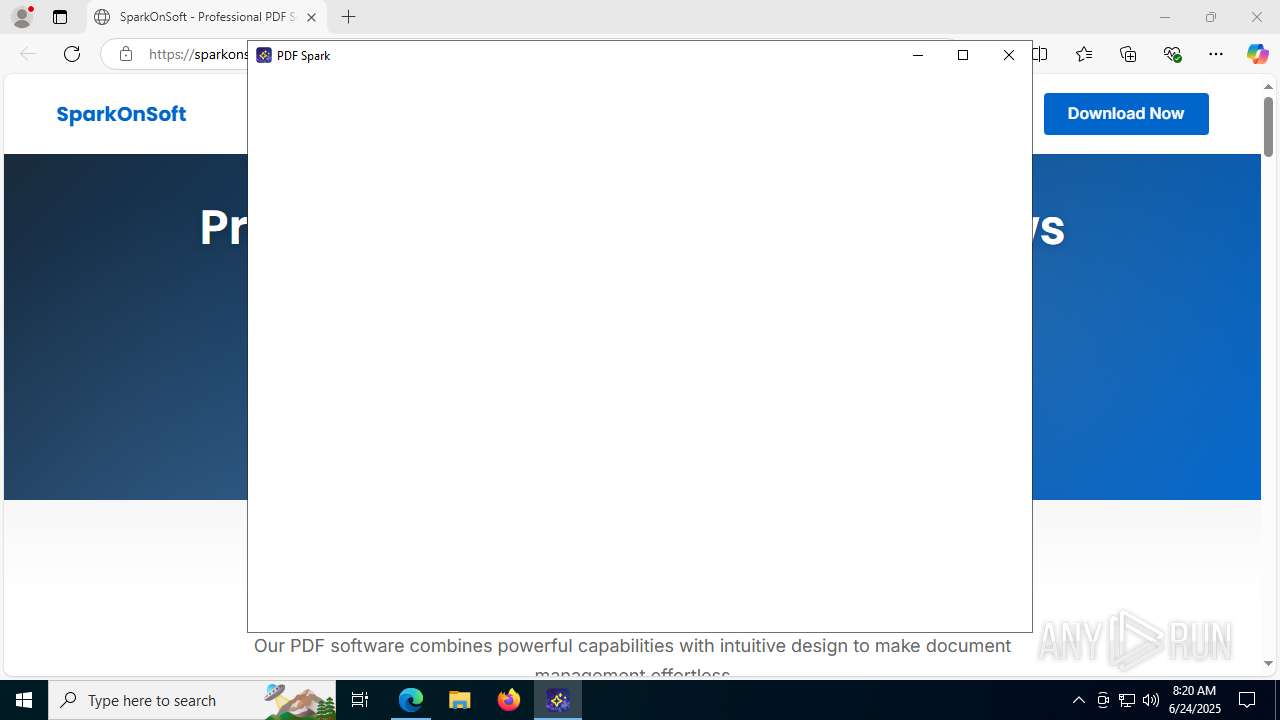This screenshot has width=1280, height=720.
Task: View site information padlock icon
Action: (x=126, y=54)
